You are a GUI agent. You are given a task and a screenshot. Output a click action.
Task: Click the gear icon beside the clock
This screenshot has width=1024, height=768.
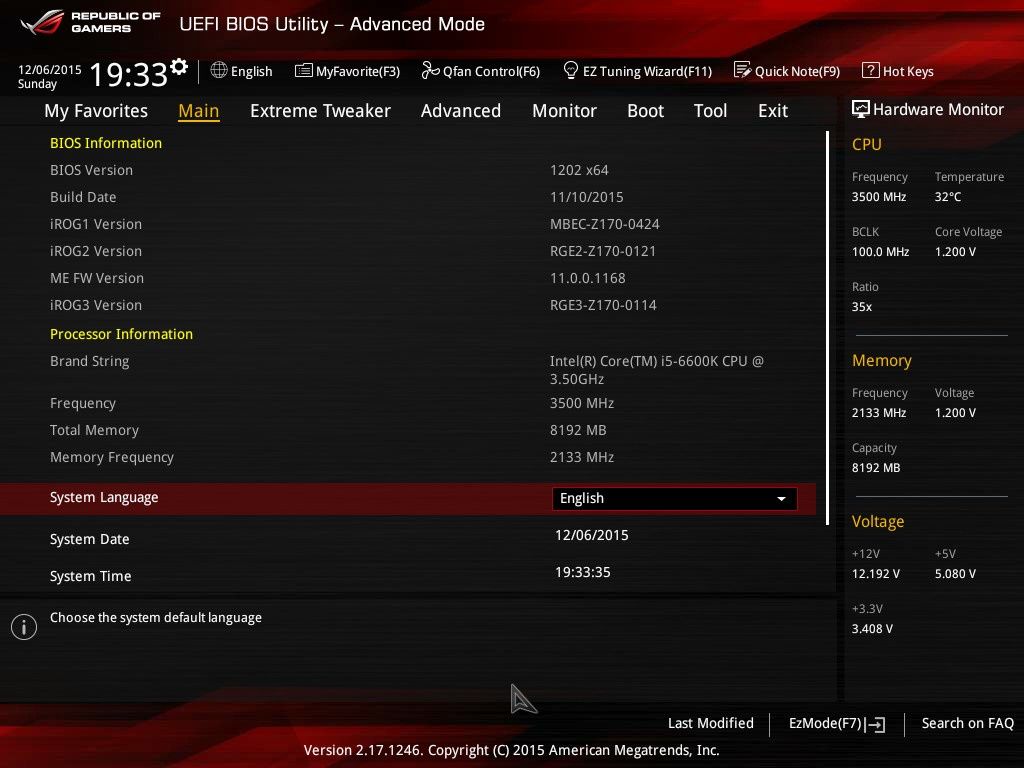[x=179, y=67]
